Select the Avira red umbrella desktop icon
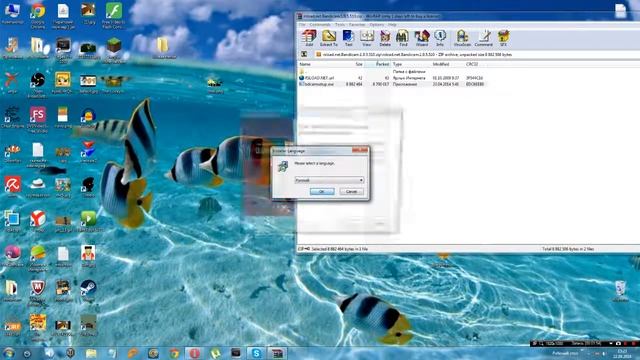The height and width of the screenshot is (360, 640). coord(12,187)
